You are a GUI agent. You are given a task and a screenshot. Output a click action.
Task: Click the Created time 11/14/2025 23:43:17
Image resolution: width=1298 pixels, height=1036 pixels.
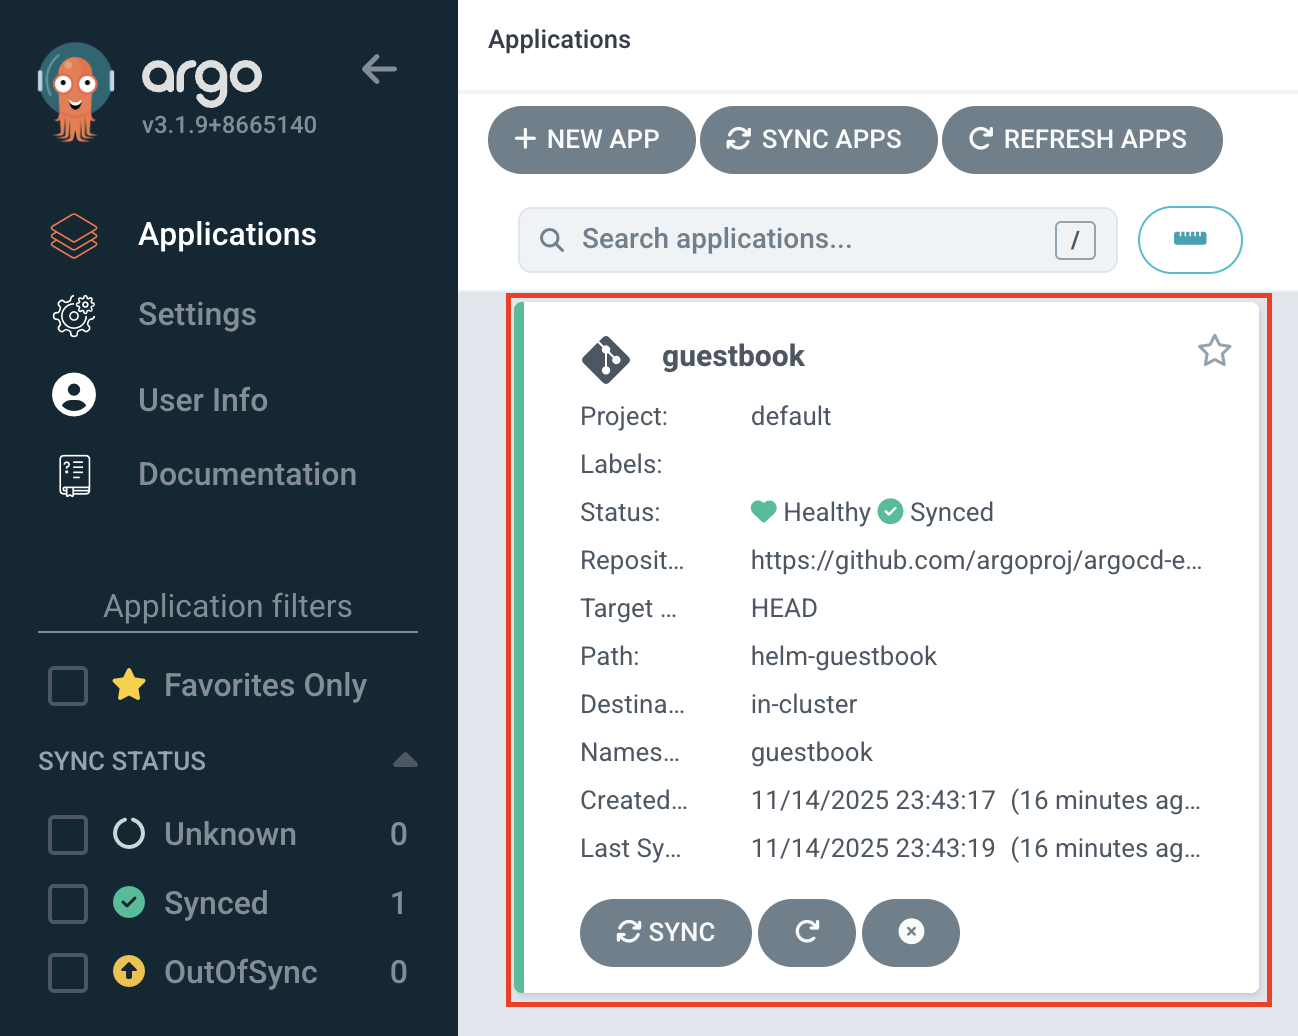point(873,800)
